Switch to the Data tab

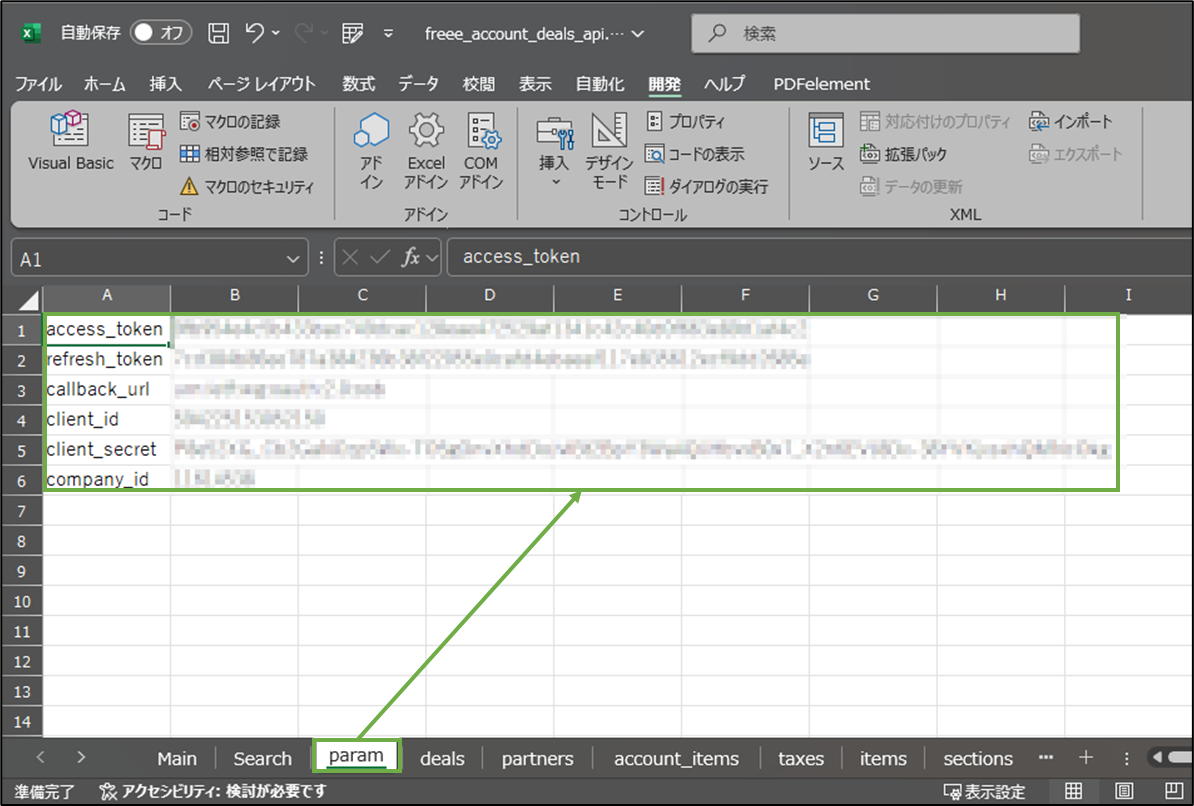pyautogui.click(x=418, y=84)
